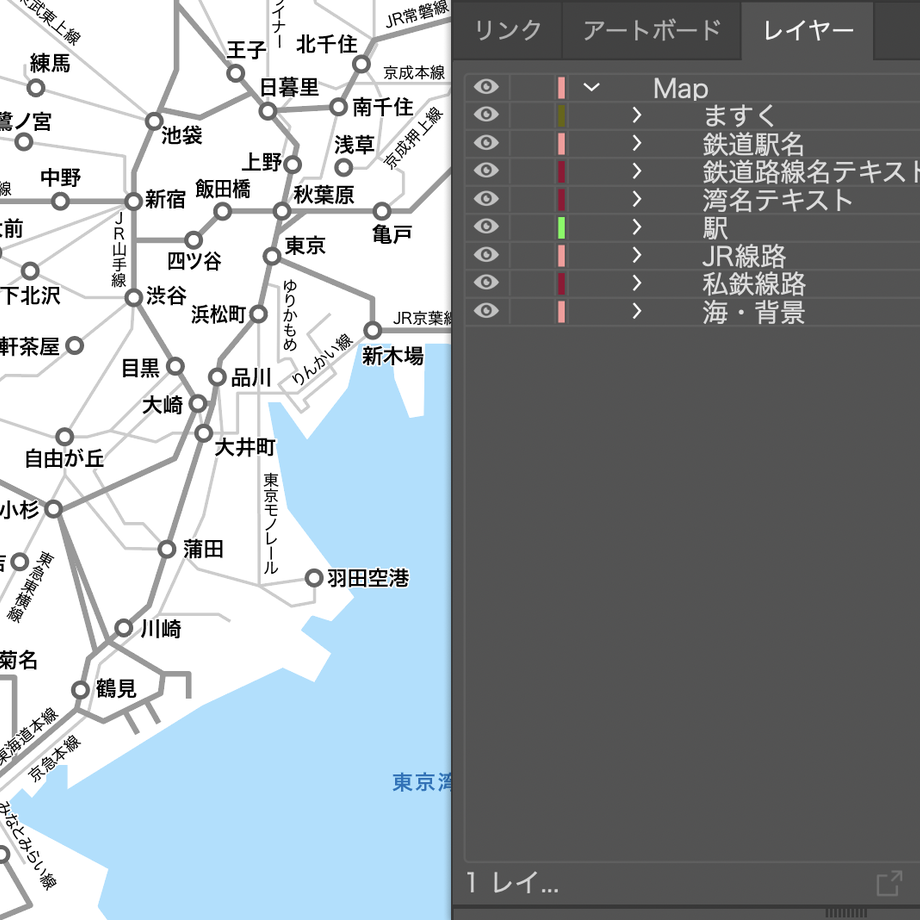The height and width of the screenshot is (920, 920).
Task: Click the 大井町 station circle marker
Action: (x=204, y=434)
